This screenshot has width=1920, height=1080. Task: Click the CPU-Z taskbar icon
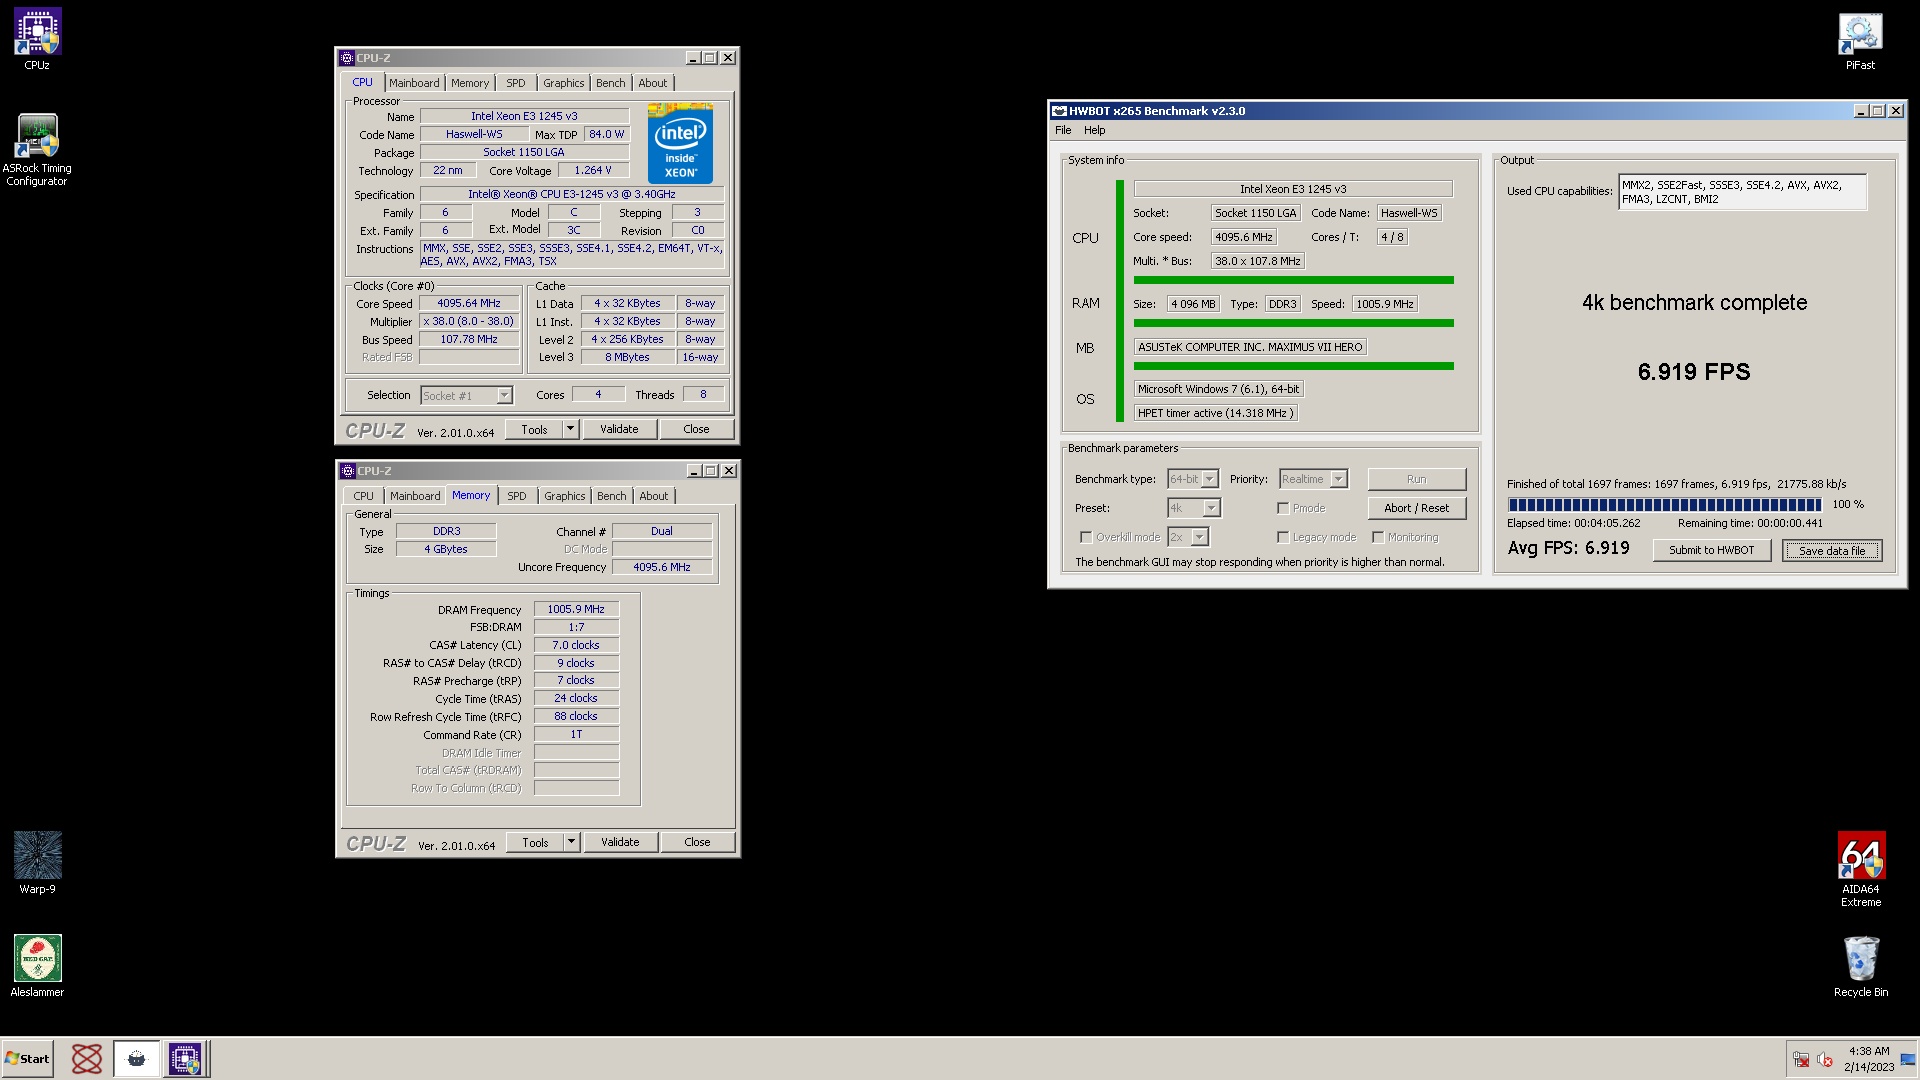(185, 1059)
